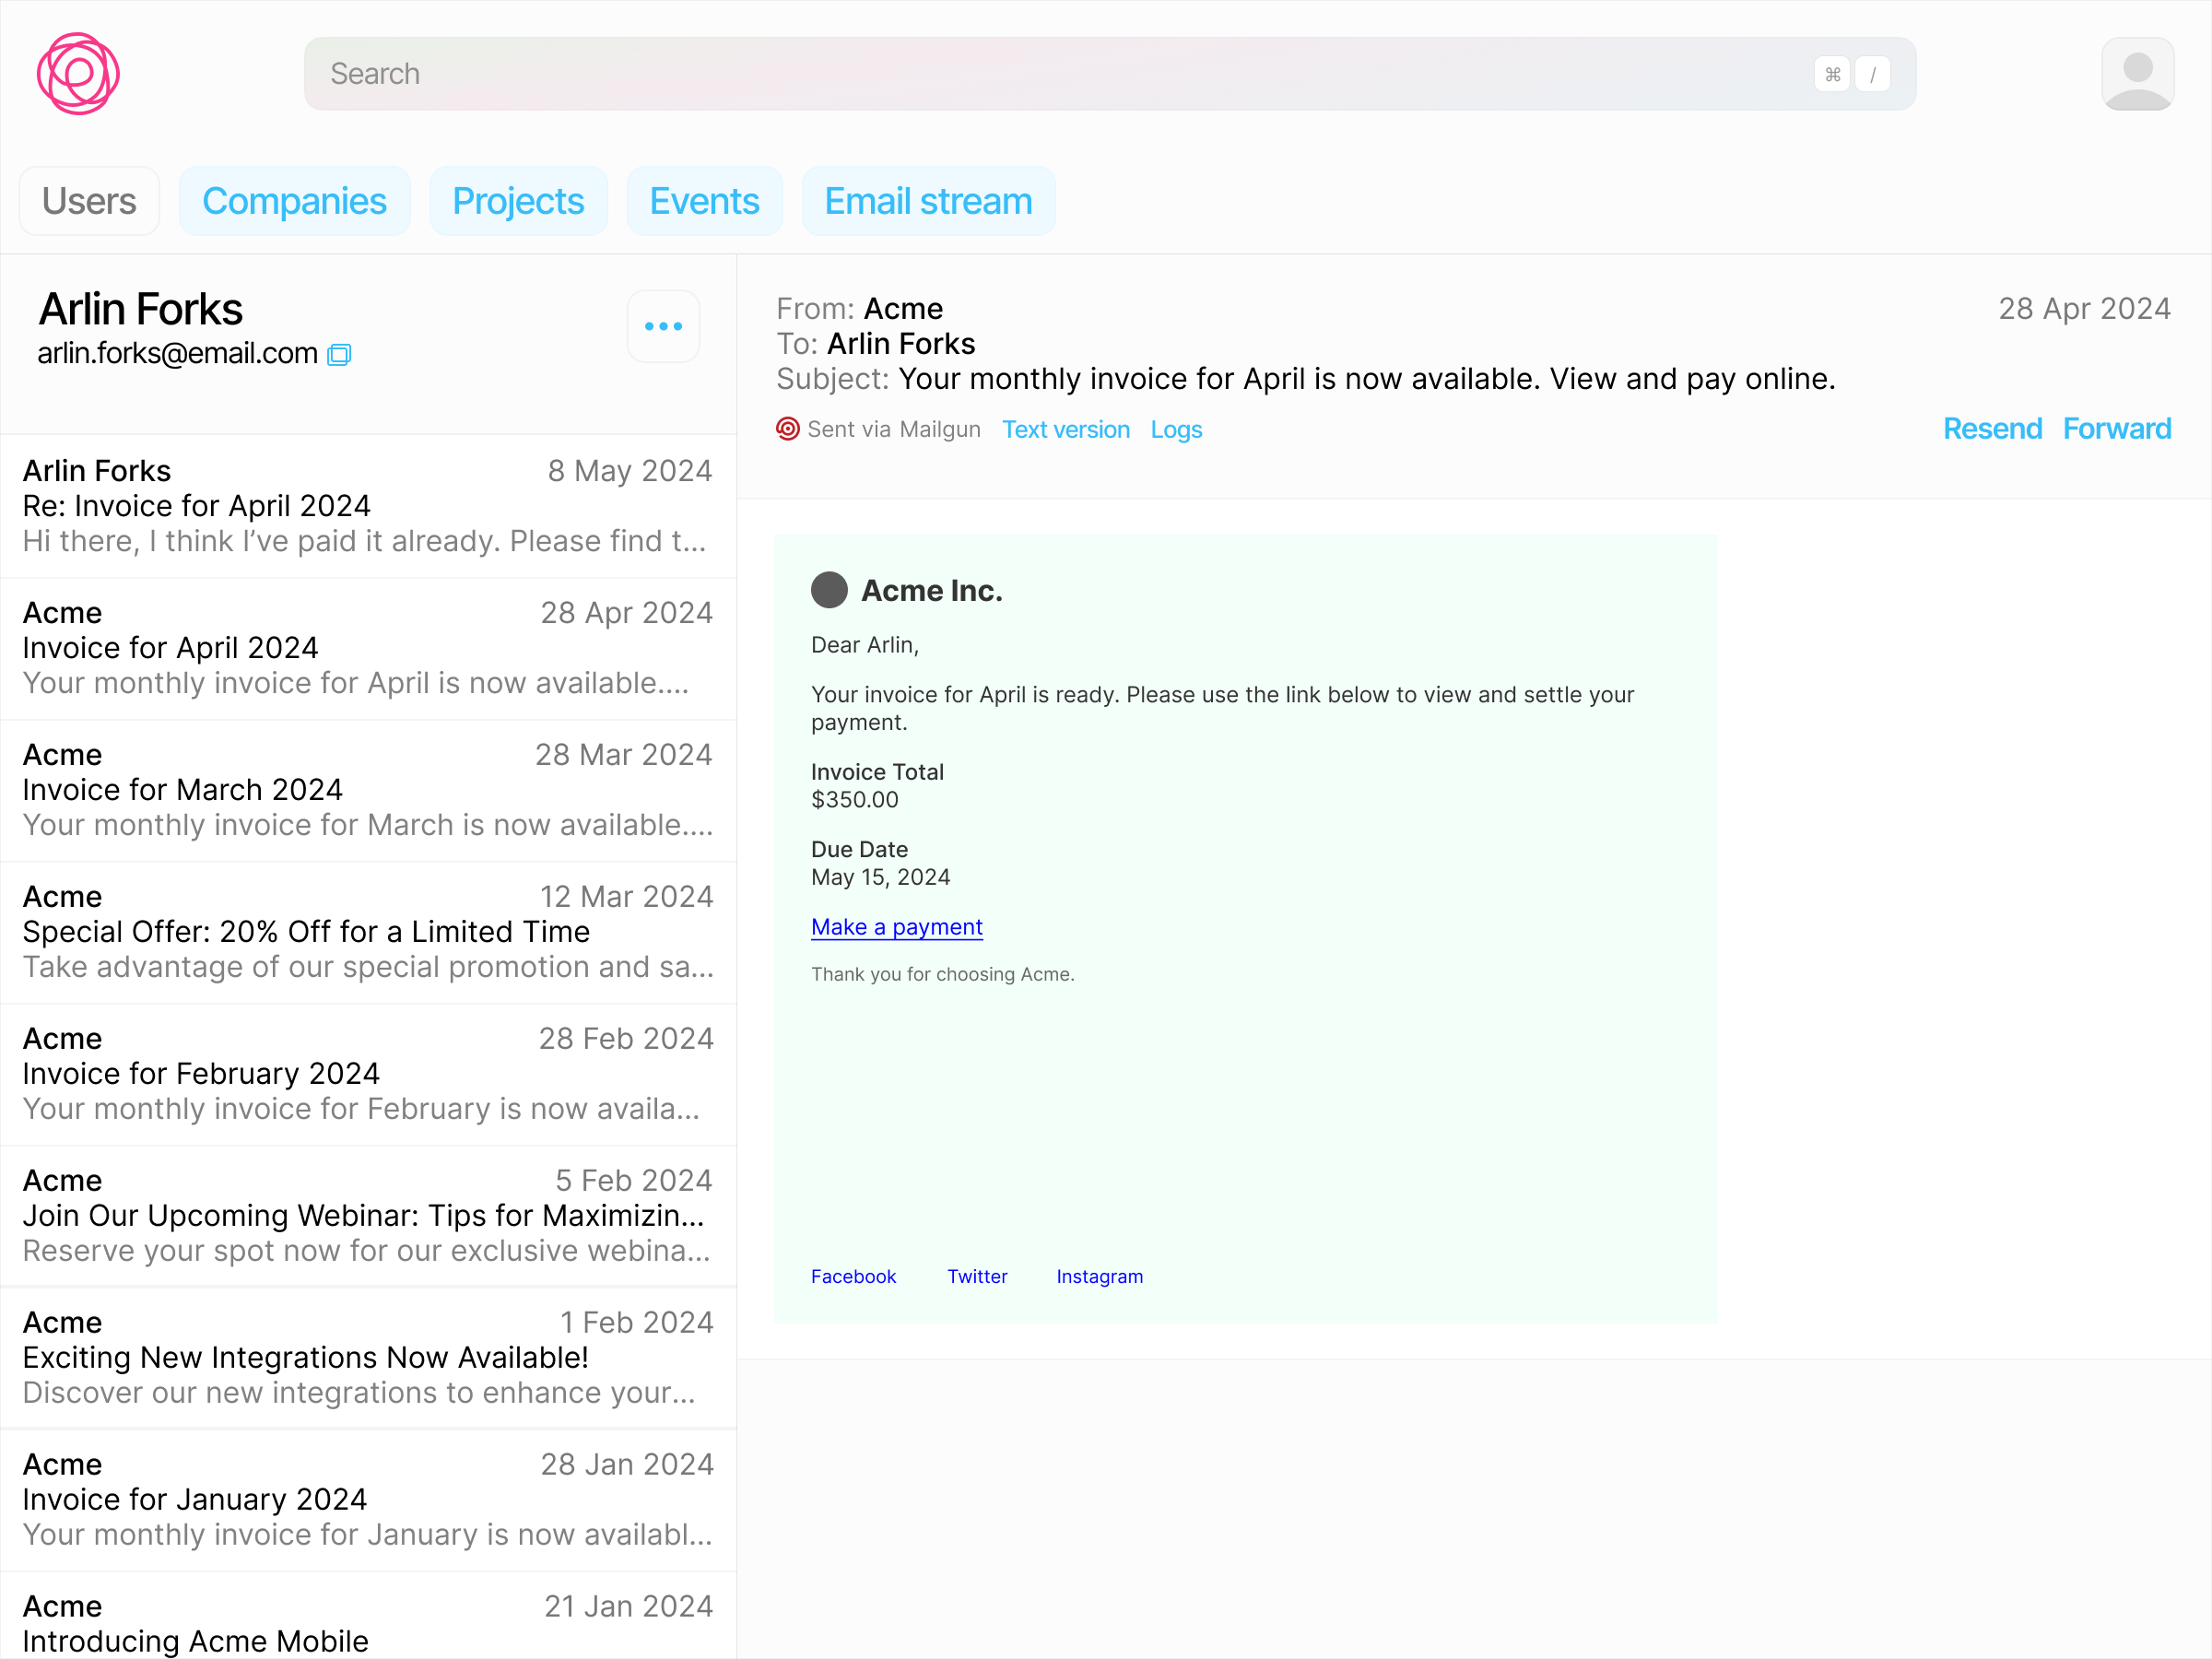2212x1659 pixels.
Task: Click the slash key shortcut badge
Action: (x=1872, y=74)
